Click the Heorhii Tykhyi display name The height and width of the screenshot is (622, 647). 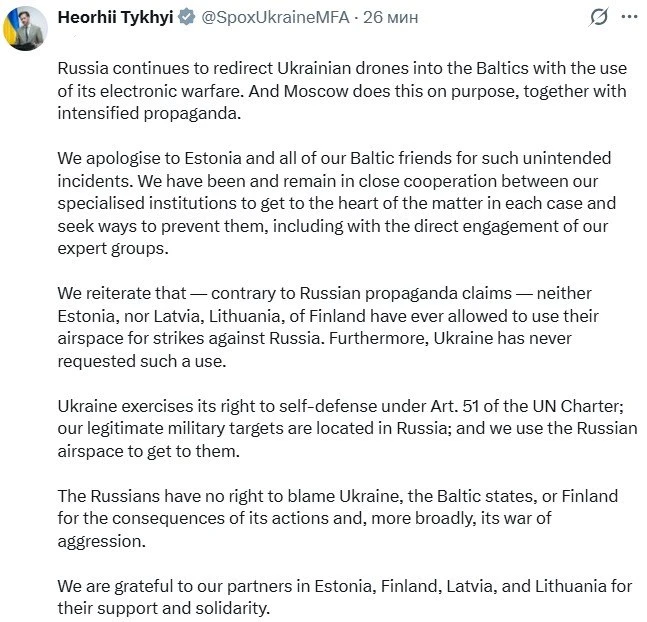point(116,17)
